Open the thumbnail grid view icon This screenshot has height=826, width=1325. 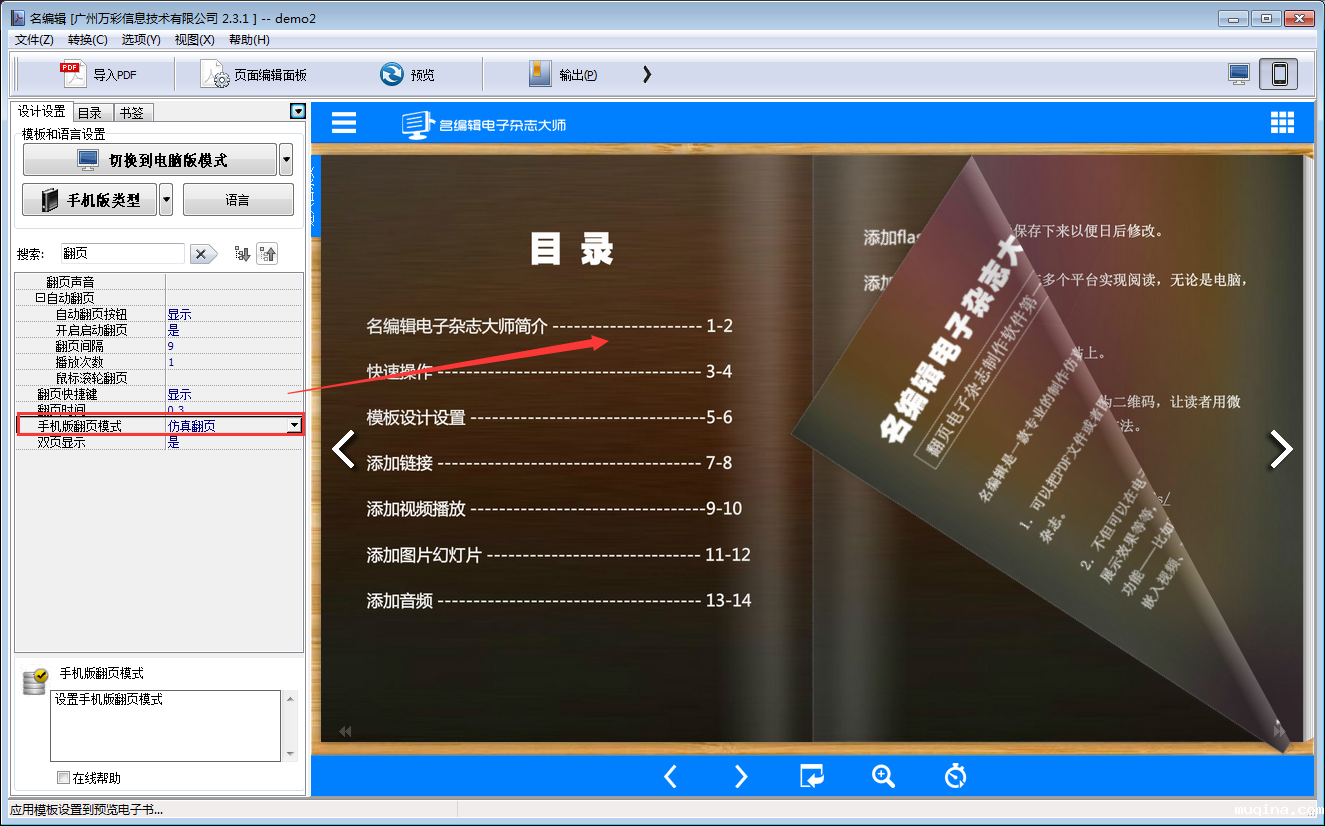click(x=1282, y=122)
